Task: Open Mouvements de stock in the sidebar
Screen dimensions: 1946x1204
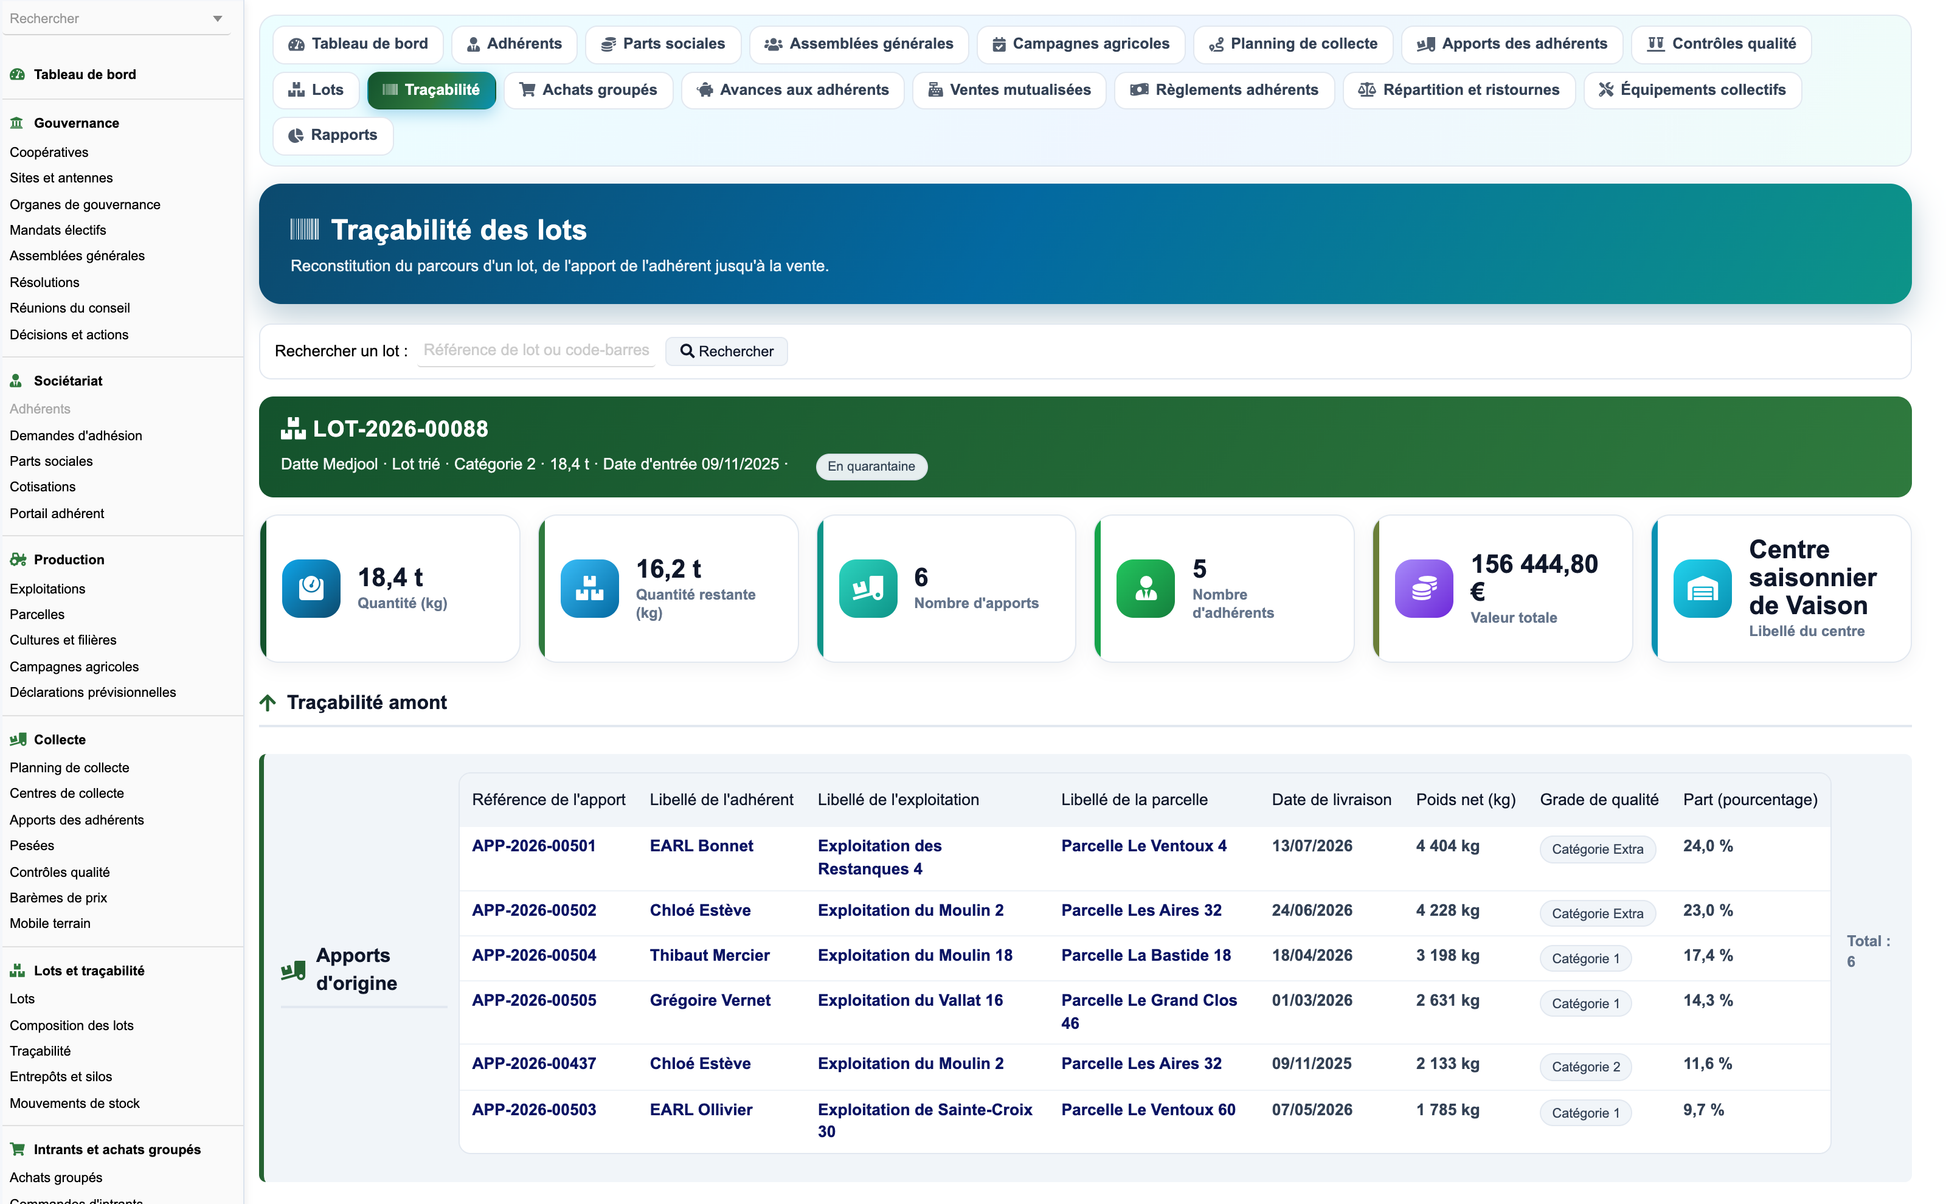Action: pos(75,1104)
